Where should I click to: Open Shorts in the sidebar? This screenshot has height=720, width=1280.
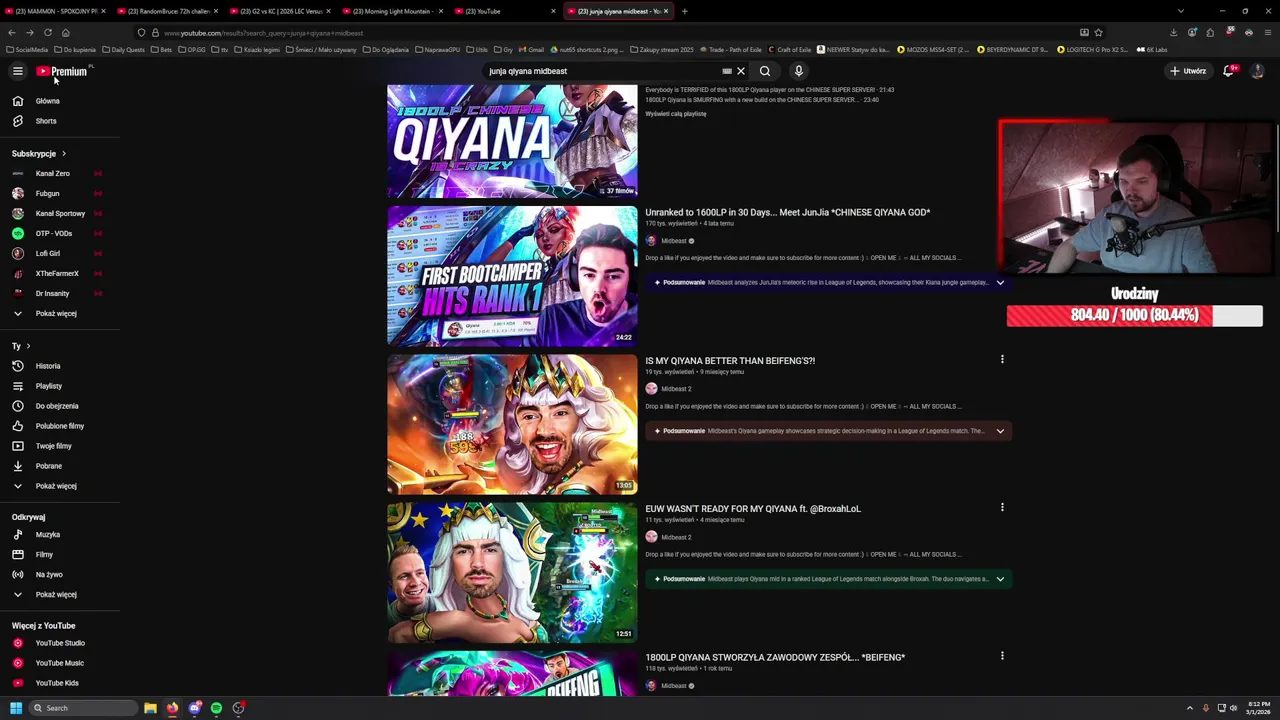coord(46,121)
